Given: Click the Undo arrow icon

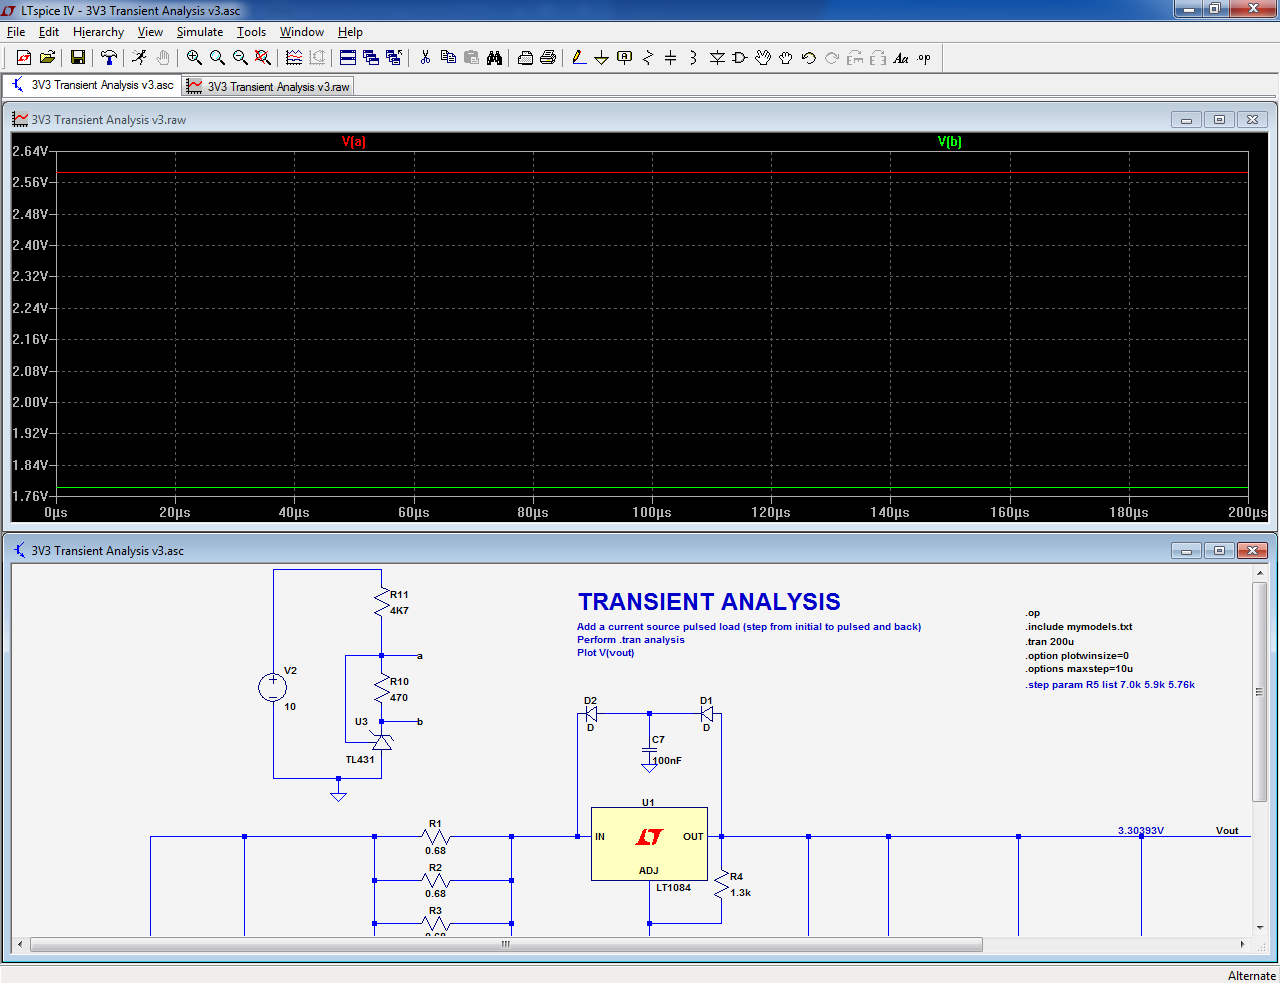Looking at the screenshot, I should pos(809,58).
